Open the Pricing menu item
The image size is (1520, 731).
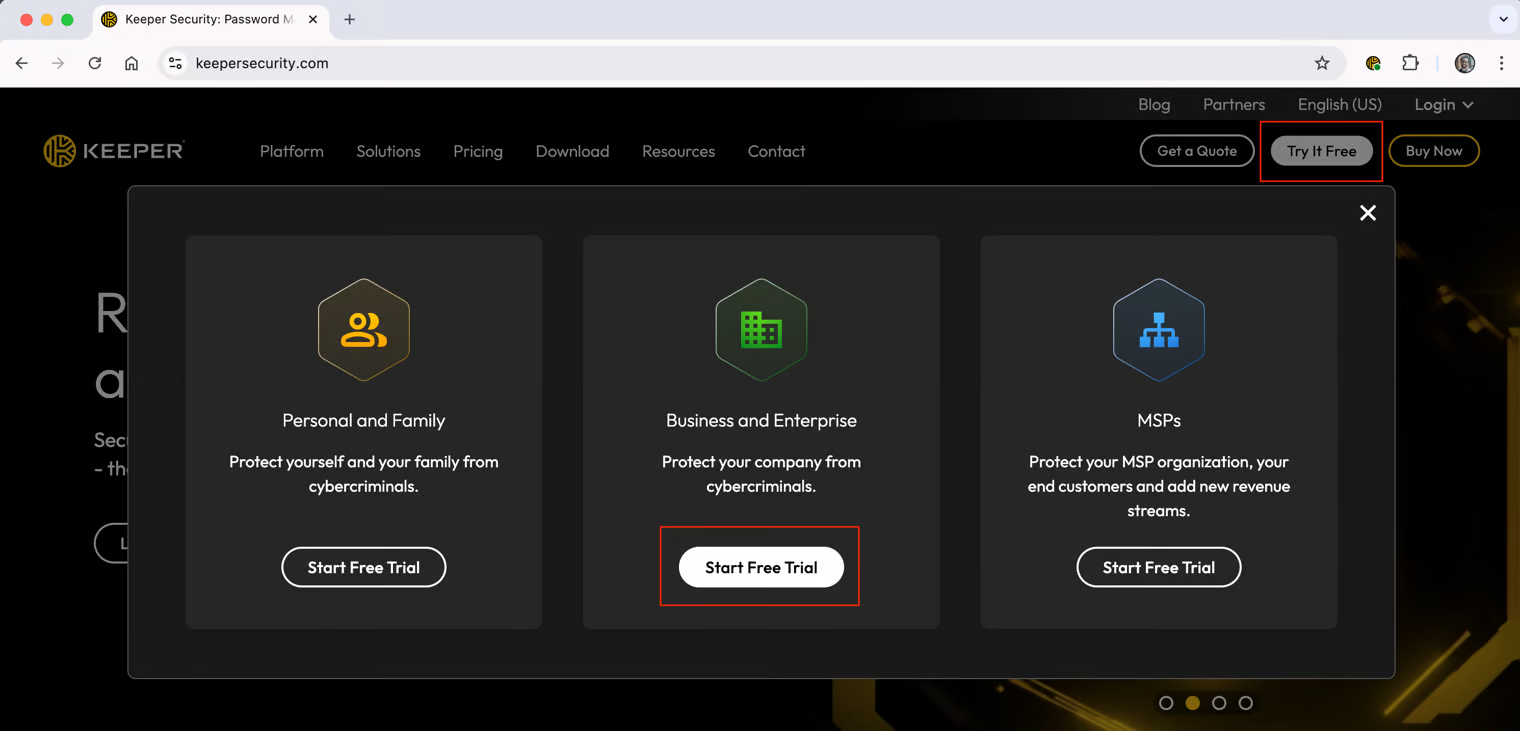point(478,151)
